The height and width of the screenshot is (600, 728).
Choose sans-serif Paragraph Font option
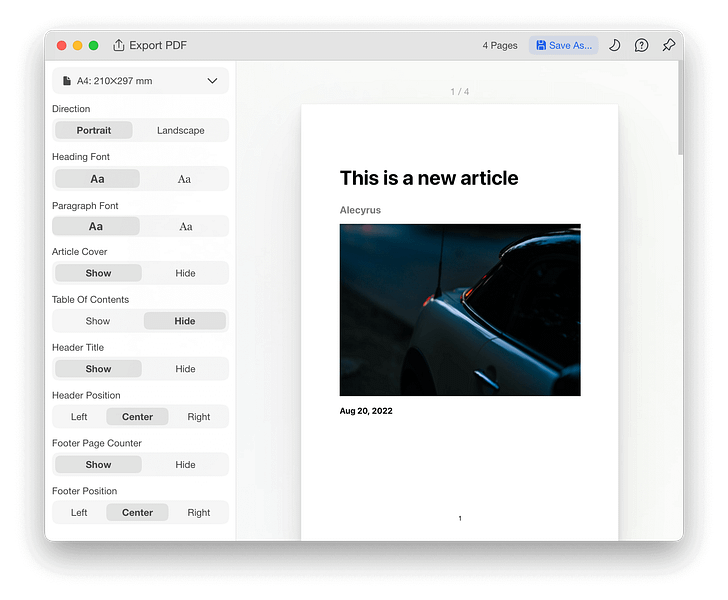[x=96, y=226]
